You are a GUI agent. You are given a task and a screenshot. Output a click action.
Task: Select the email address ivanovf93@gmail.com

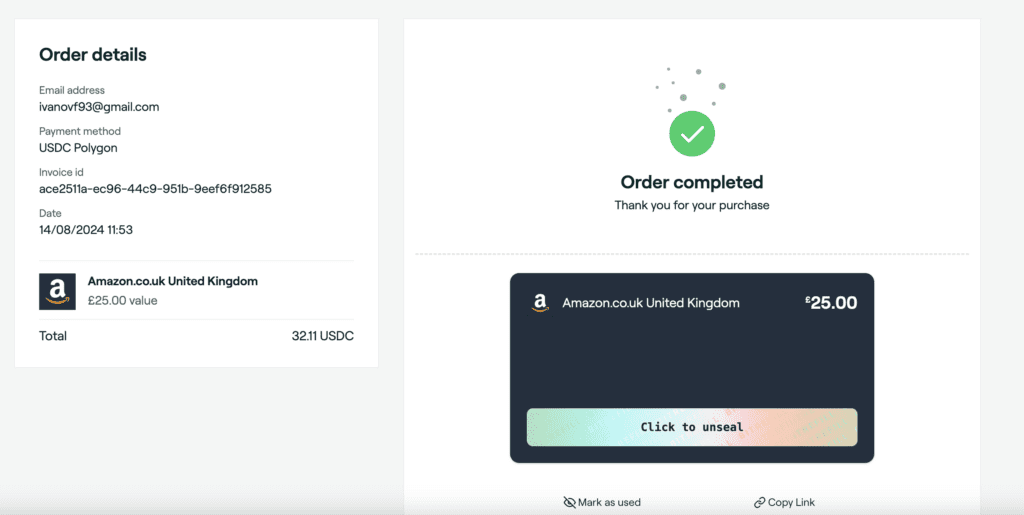click(x=99, y=106)
